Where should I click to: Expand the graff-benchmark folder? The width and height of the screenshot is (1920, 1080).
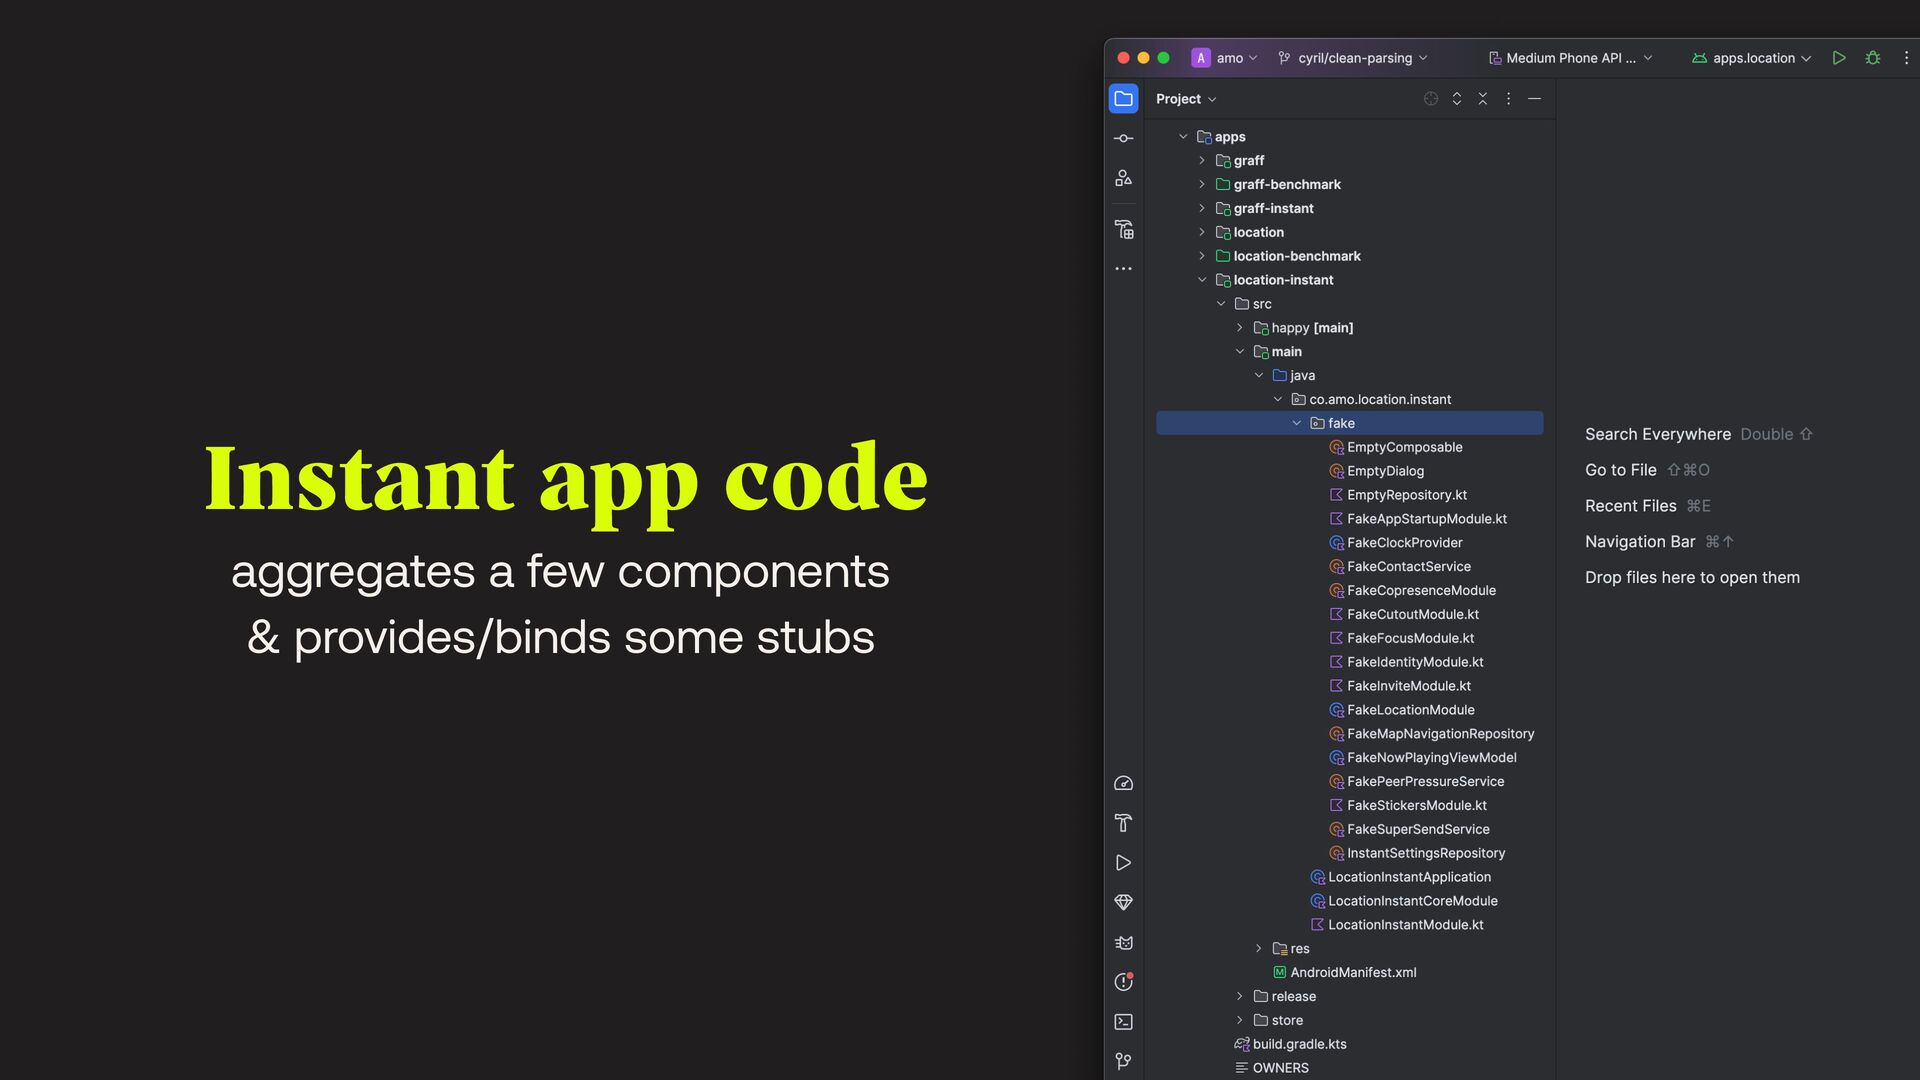coord(1202,184)
